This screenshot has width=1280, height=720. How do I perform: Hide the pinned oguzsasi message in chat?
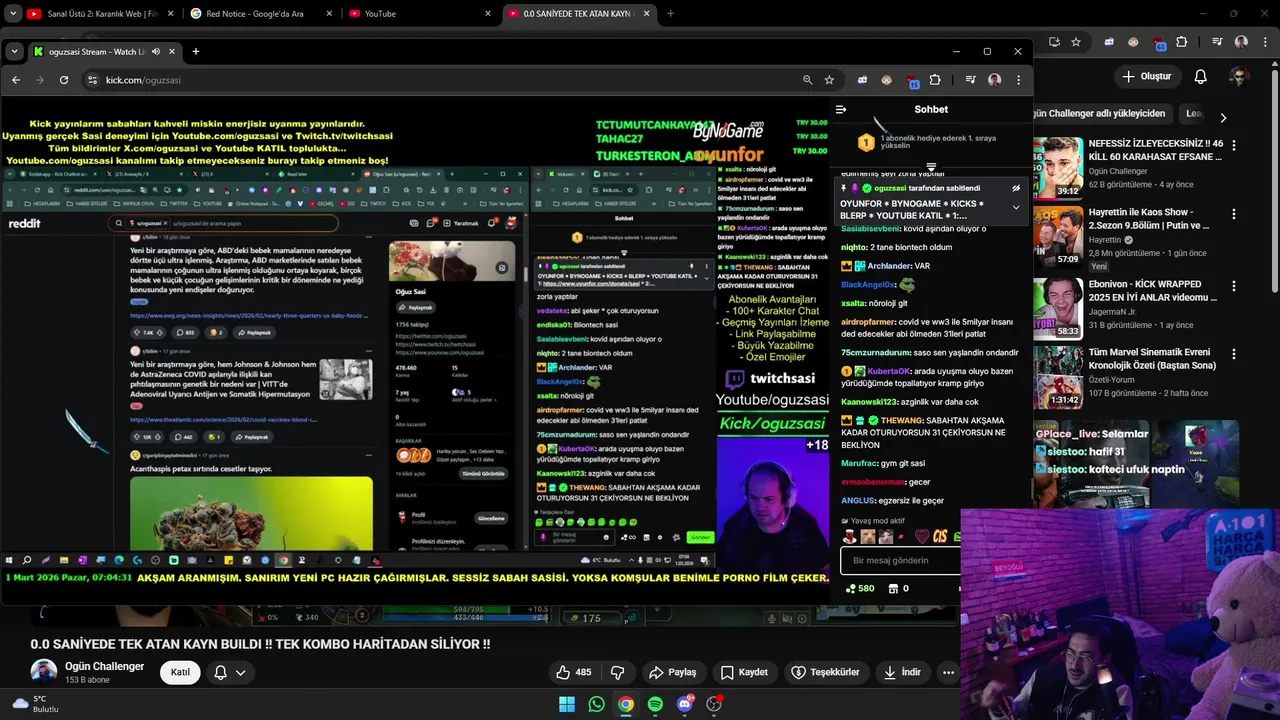click(1016, 188)
